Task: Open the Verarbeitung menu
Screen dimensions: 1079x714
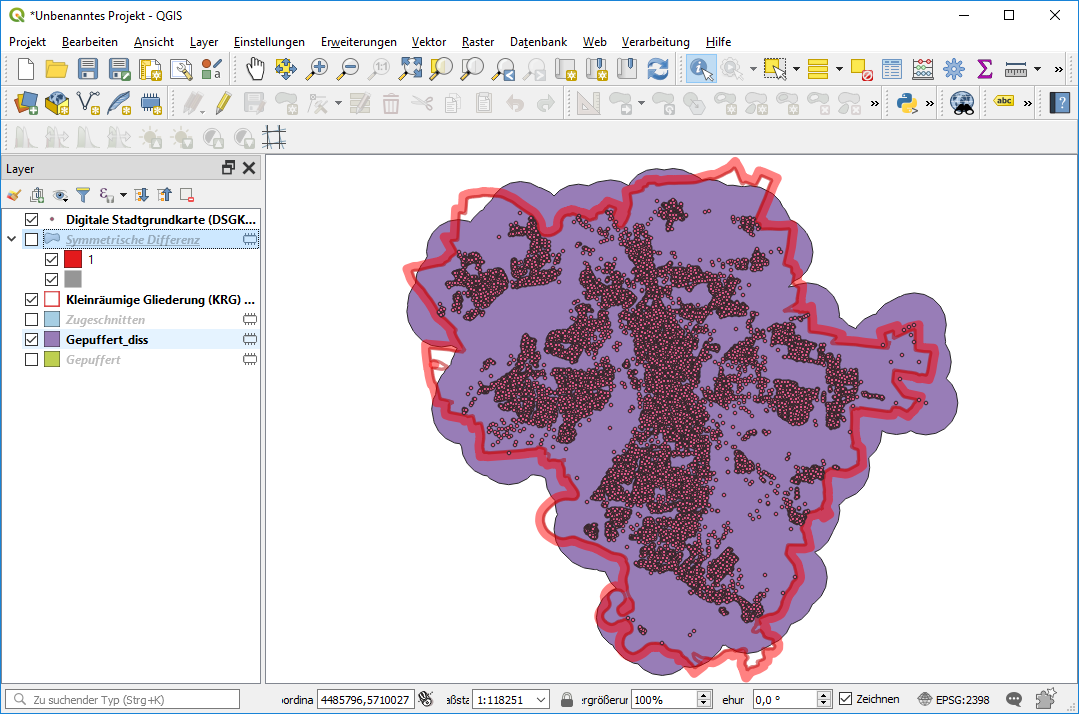Action: click(x=655, y=42)
